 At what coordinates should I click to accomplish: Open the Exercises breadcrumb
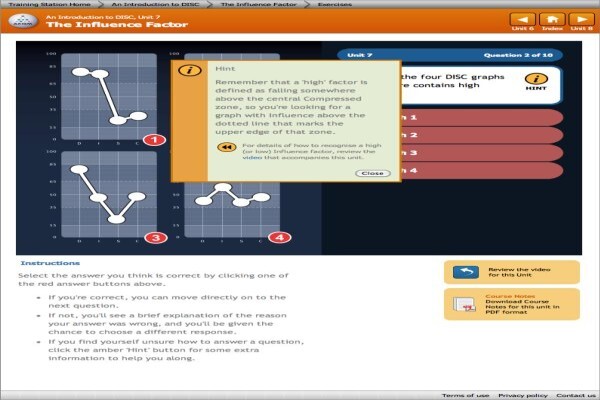pos(334,4)
